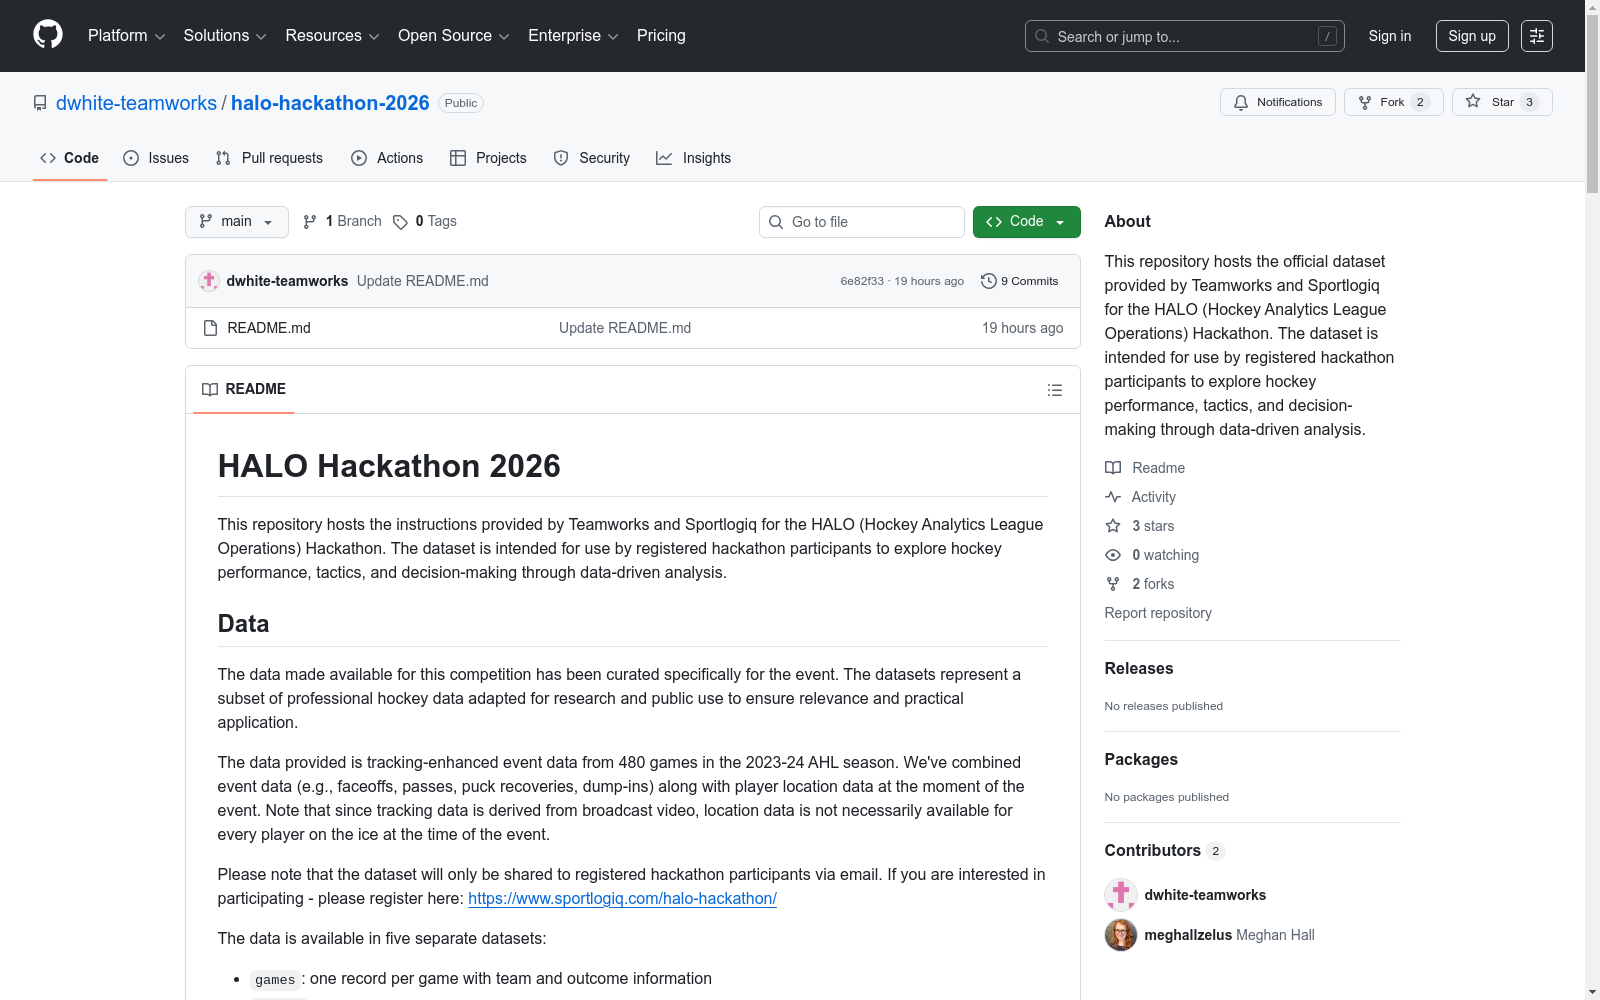Open commit hash 6e82f33
Viewport: 1600px width, 1000px height.
pyautogui.click(x=862, y=282)
